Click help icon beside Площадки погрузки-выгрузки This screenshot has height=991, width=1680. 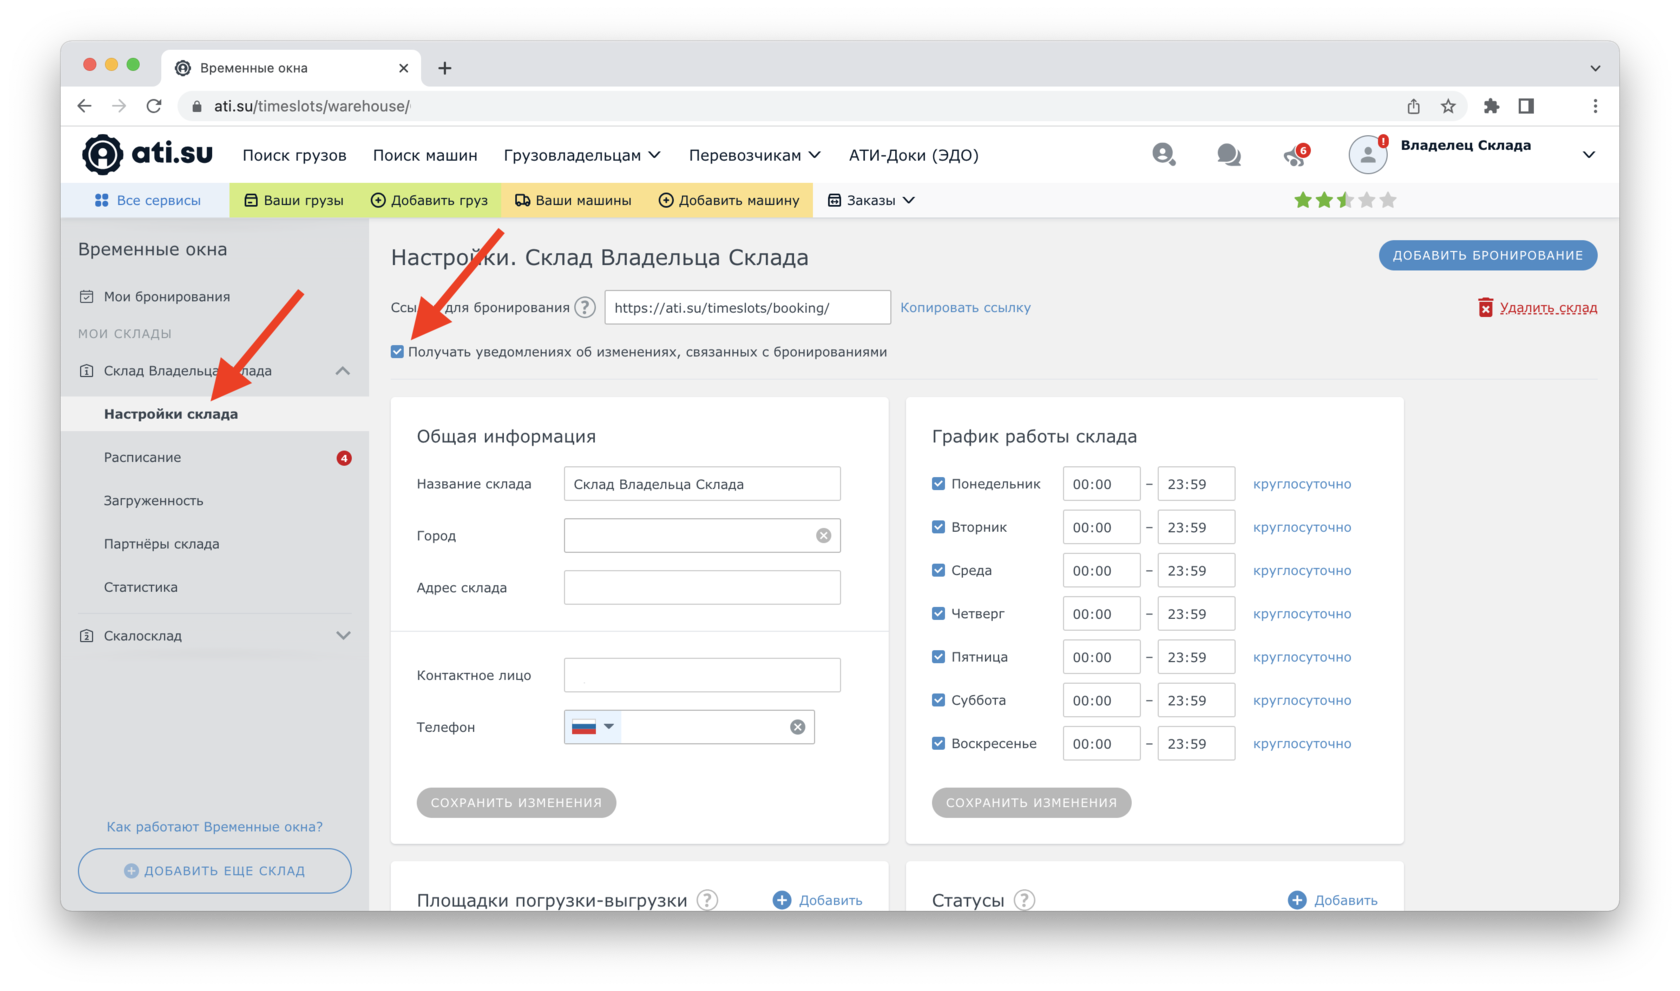tap(707, 900)
